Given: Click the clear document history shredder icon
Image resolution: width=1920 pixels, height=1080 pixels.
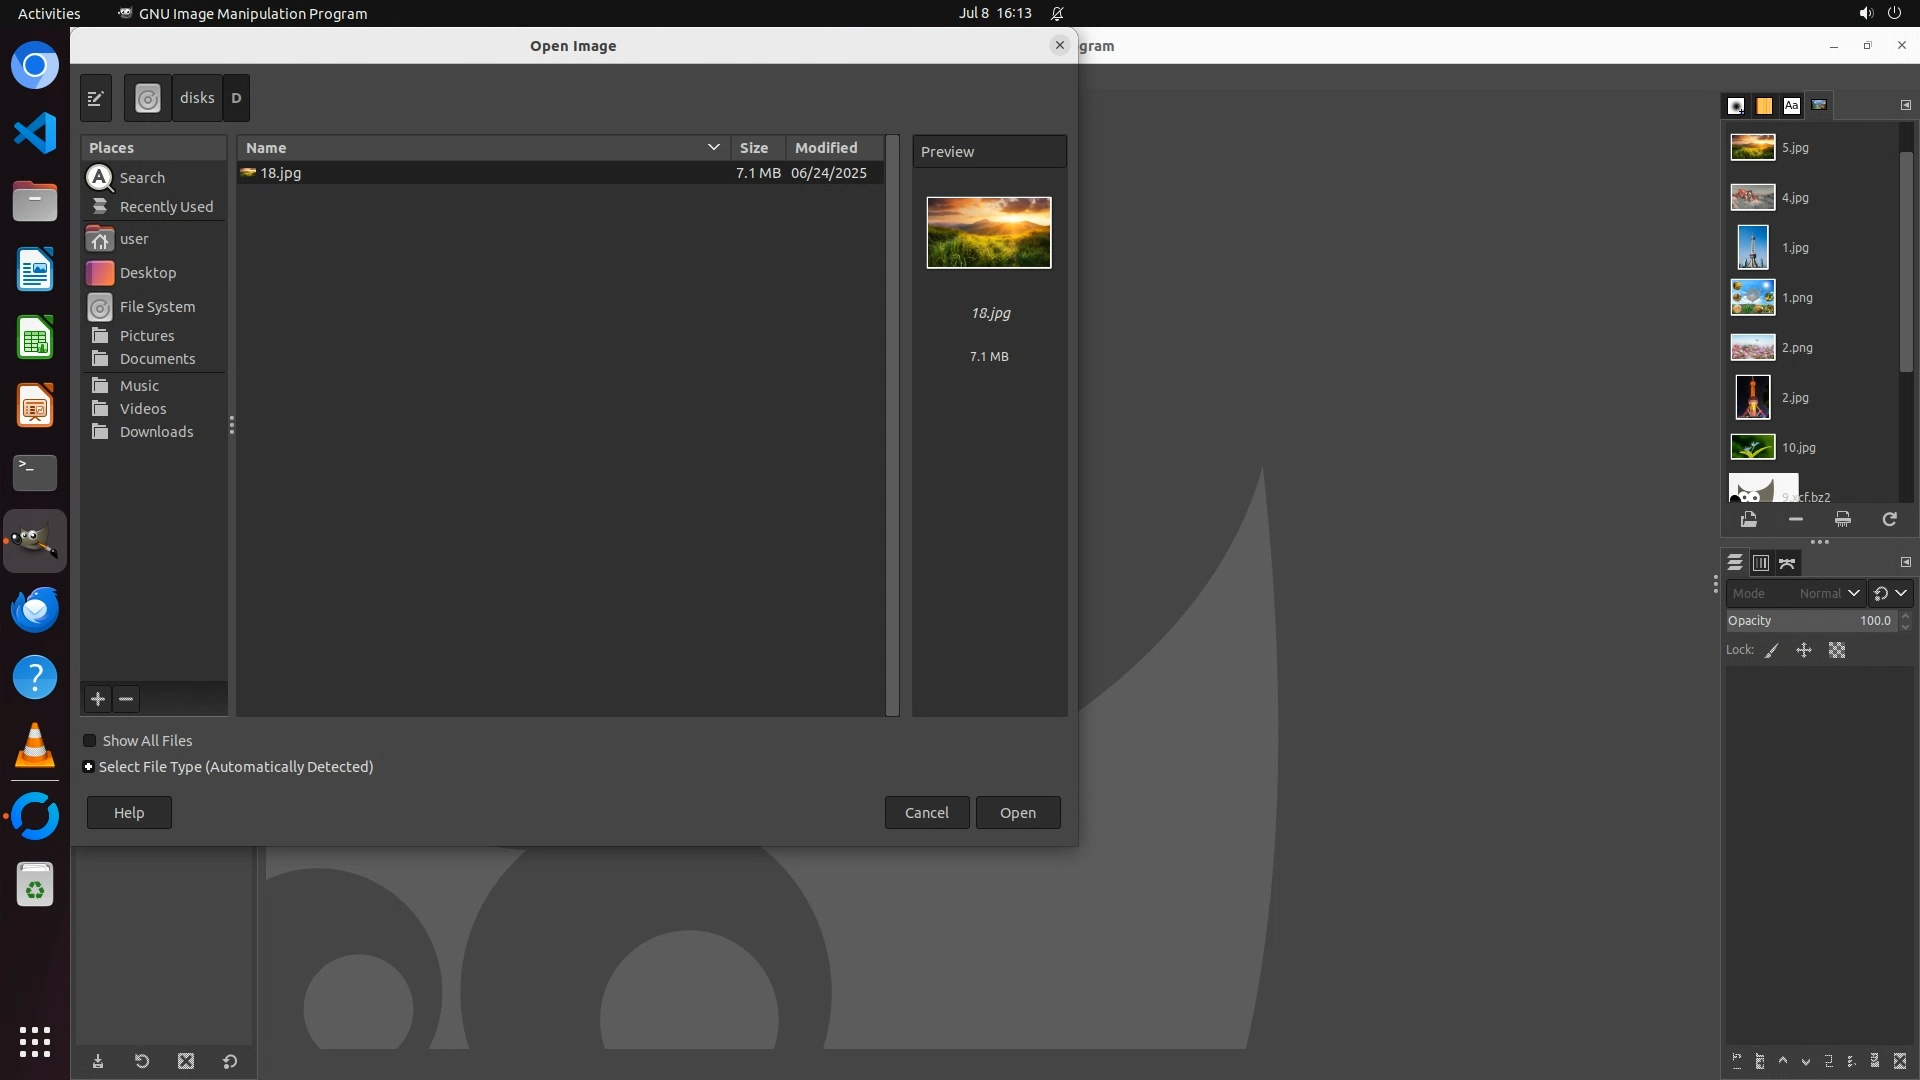Looking at the screenshot, I should pyautogui.click(x=1842, y=519).
